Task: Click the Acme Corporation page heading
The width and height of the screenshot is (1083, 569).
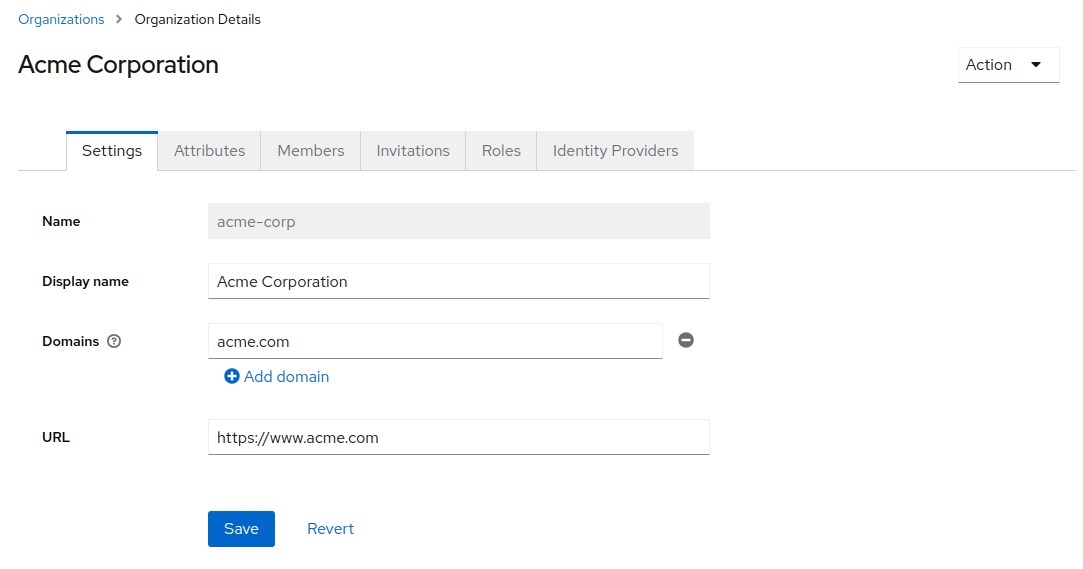Action: 118,65
